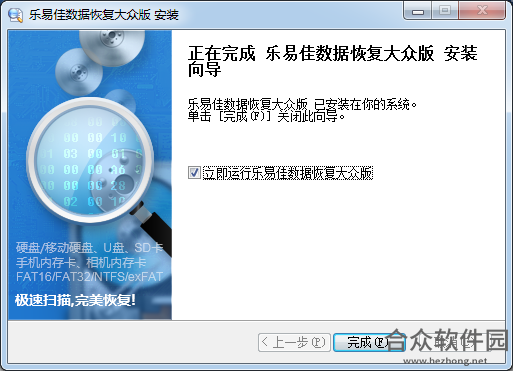
Task: Click the slogan 极速扫描,完美恢复!
Action: pos(75,300)
